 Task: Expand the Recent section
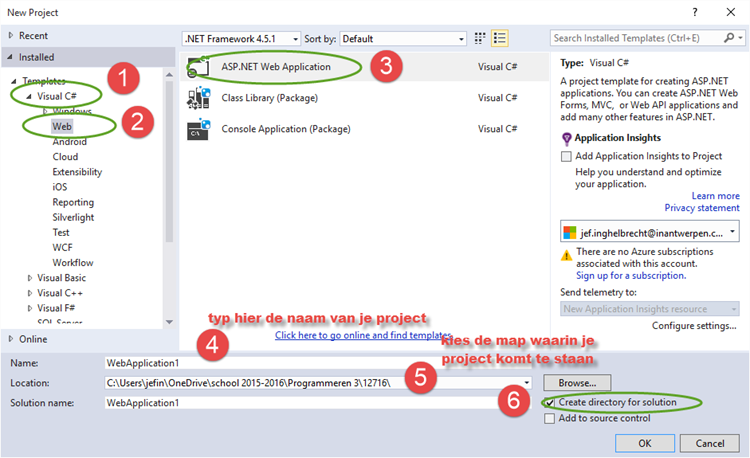pos(11,35)
